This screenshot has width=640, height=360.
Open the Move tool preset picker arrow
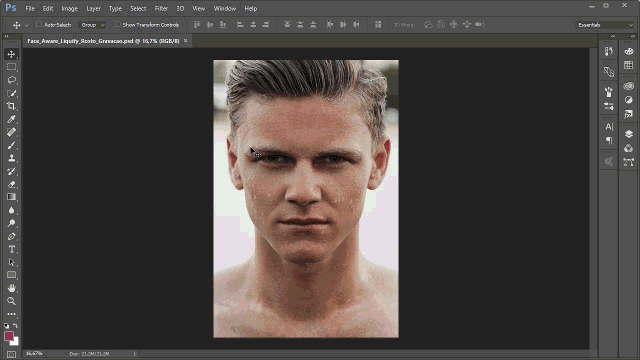tap(27, 25)
